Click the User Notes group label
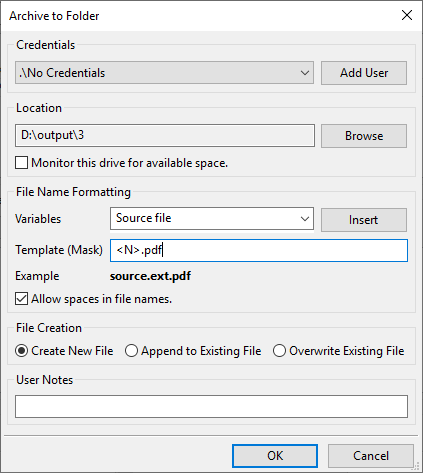Image resolution: width=423 pixels, height=473 pixels. [44, 380]
